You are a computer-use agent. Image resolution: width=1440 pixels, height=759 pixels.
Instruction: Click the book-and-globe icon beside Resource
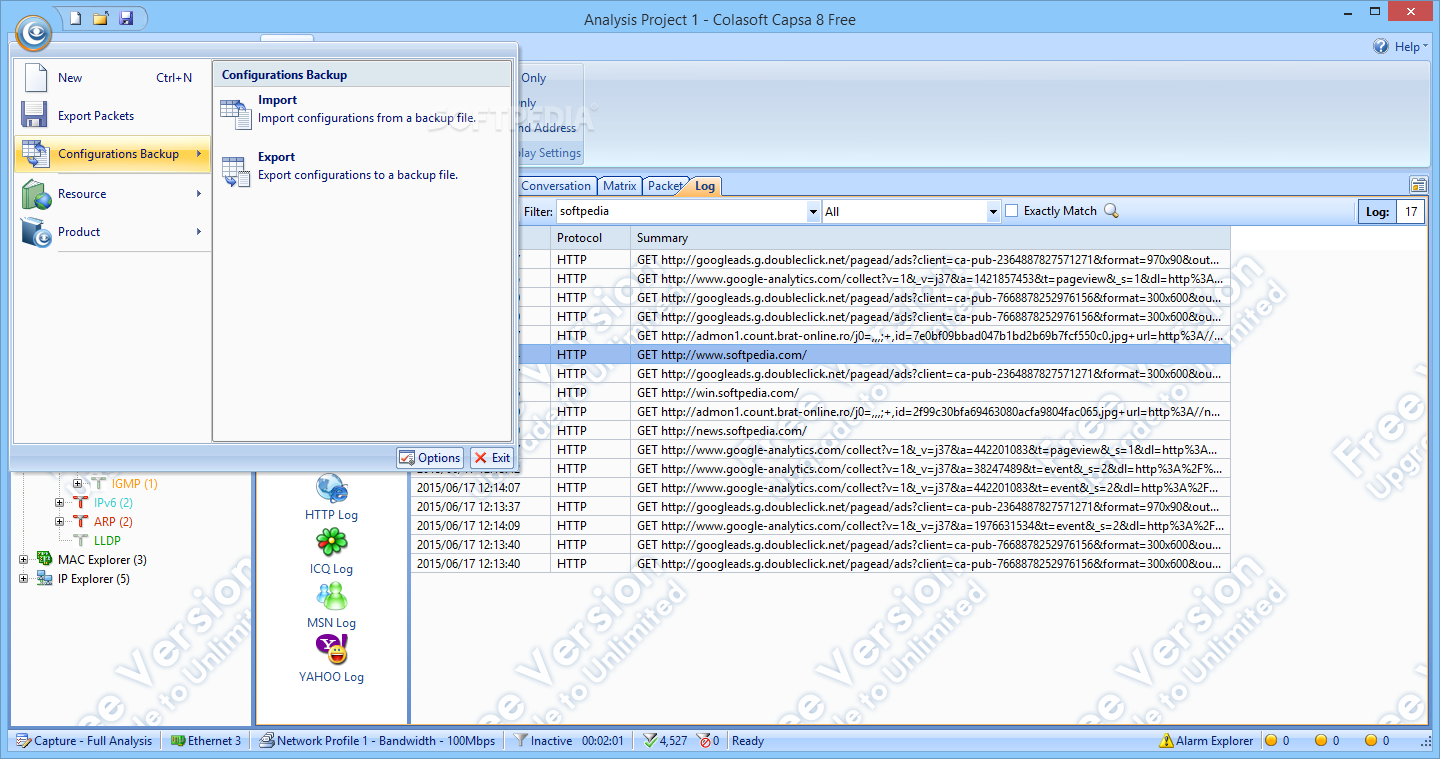[36, 194]
